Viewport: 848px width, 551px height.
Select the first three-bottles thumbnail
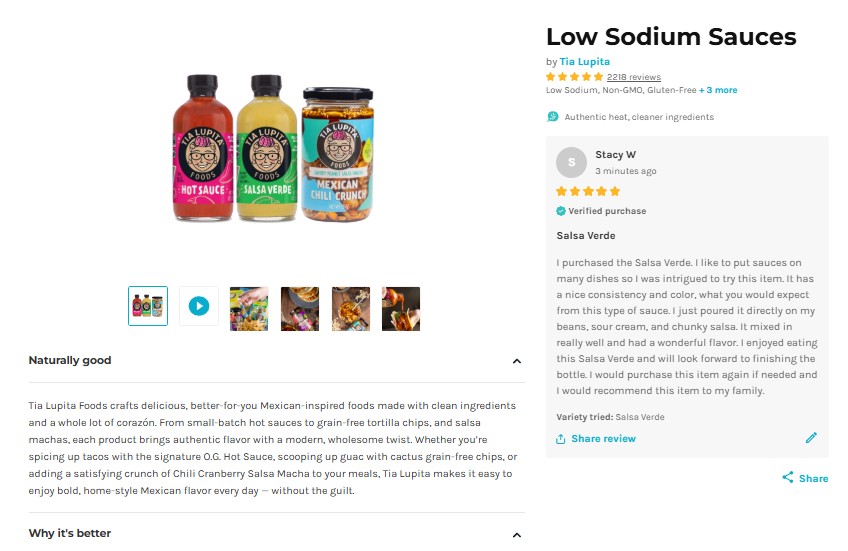click(x=148, y=306)
